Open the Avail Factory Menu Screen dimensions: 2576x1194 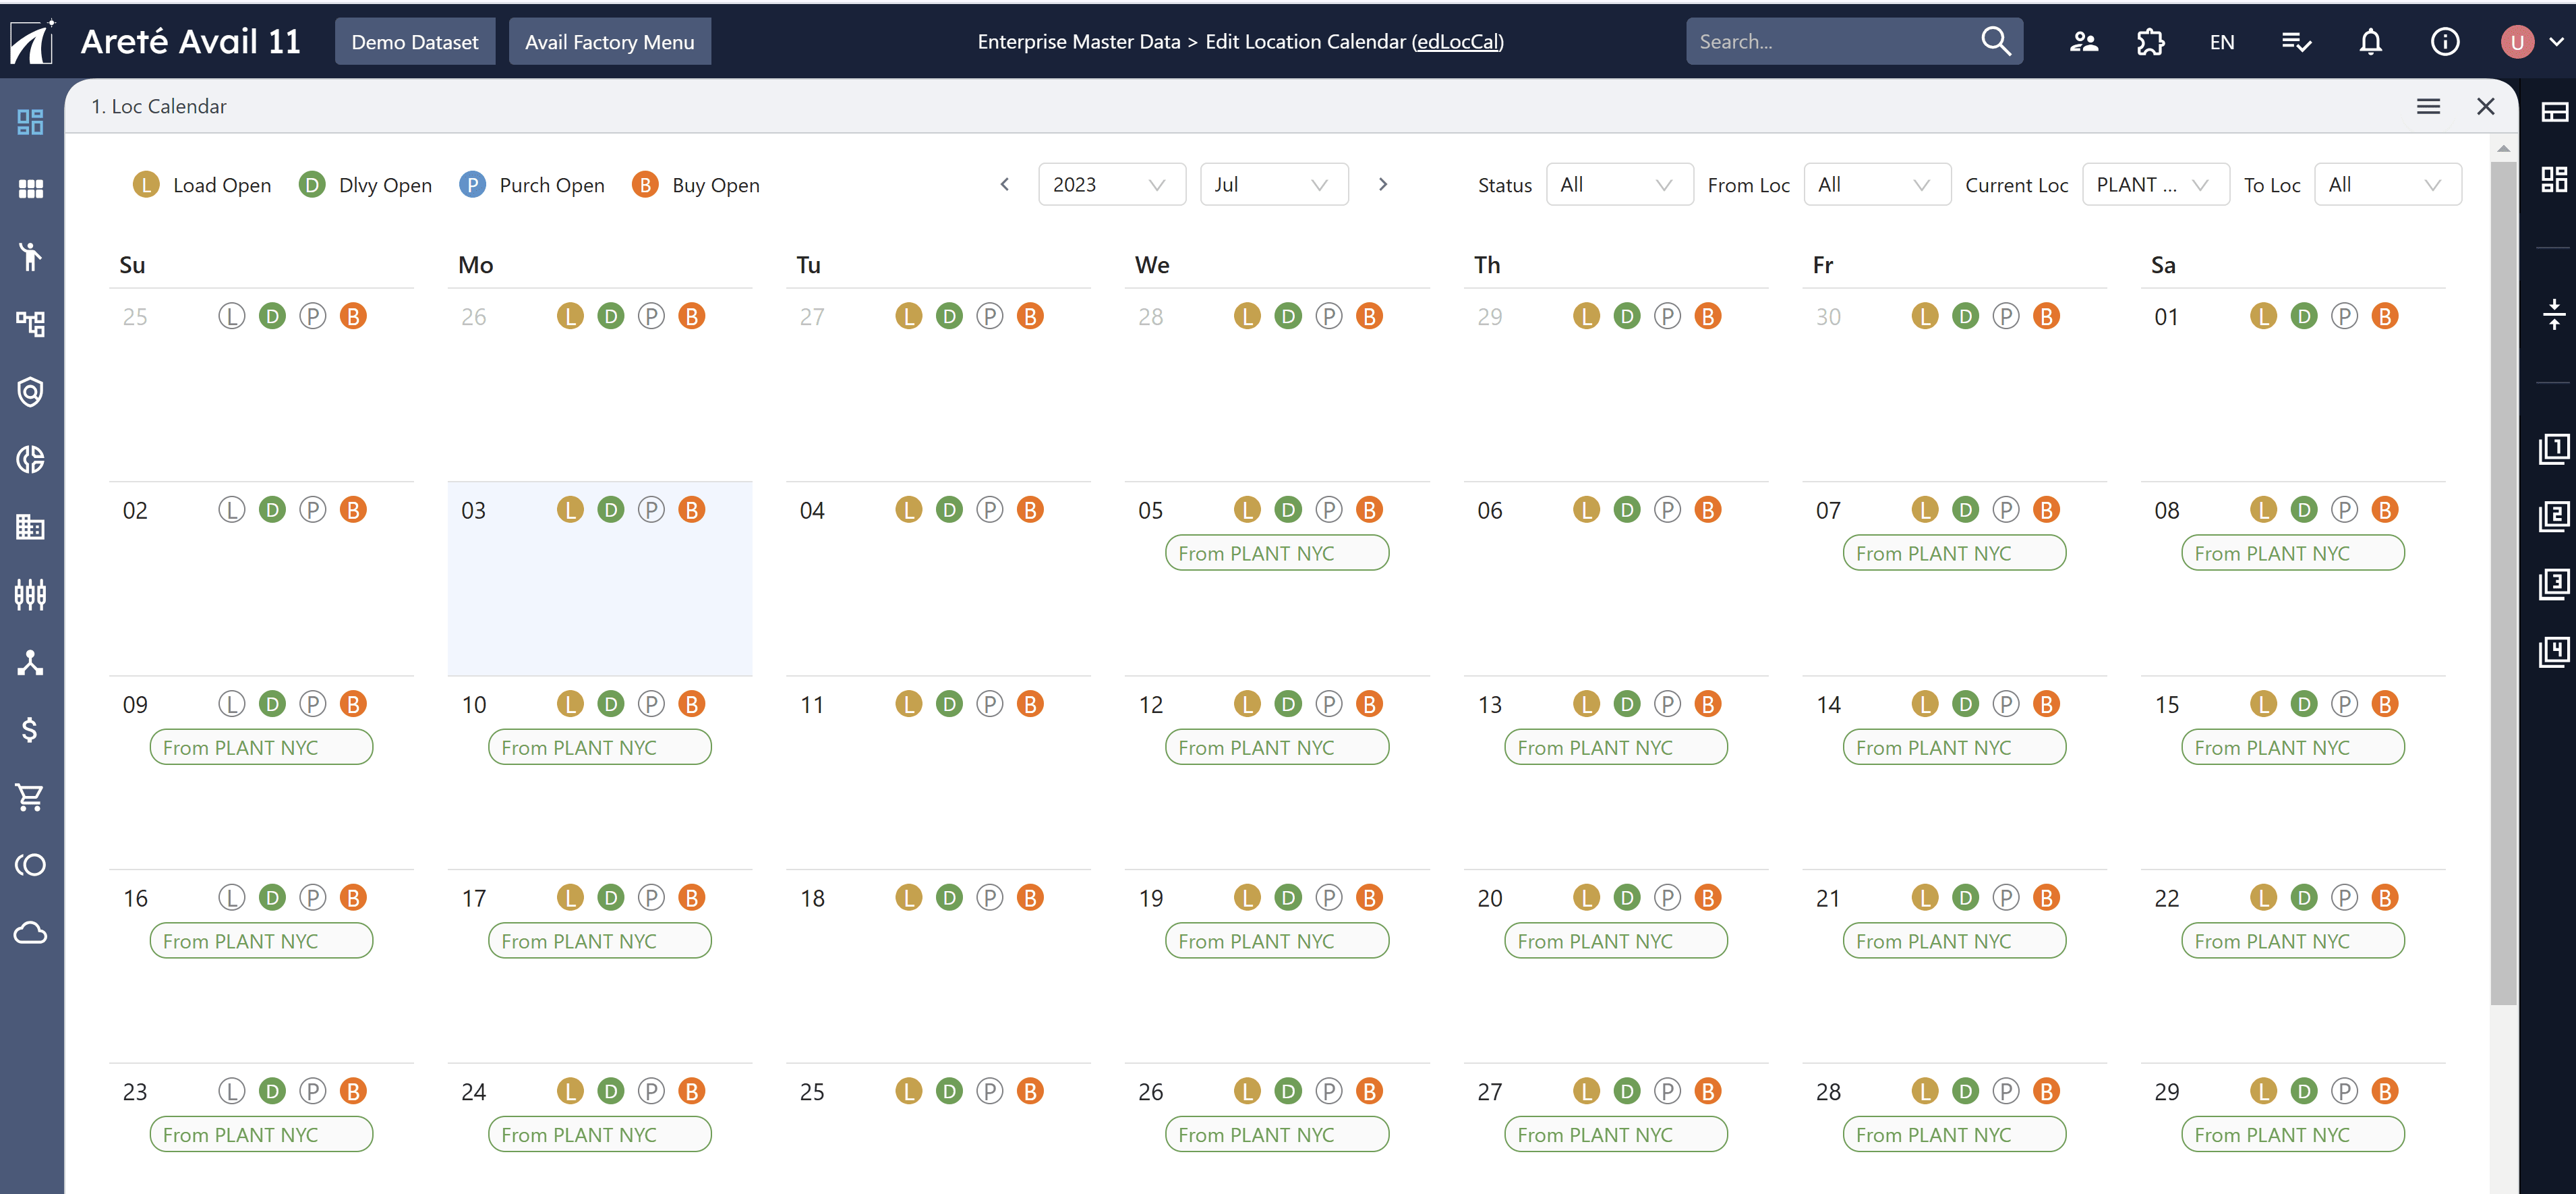point(609,42)
